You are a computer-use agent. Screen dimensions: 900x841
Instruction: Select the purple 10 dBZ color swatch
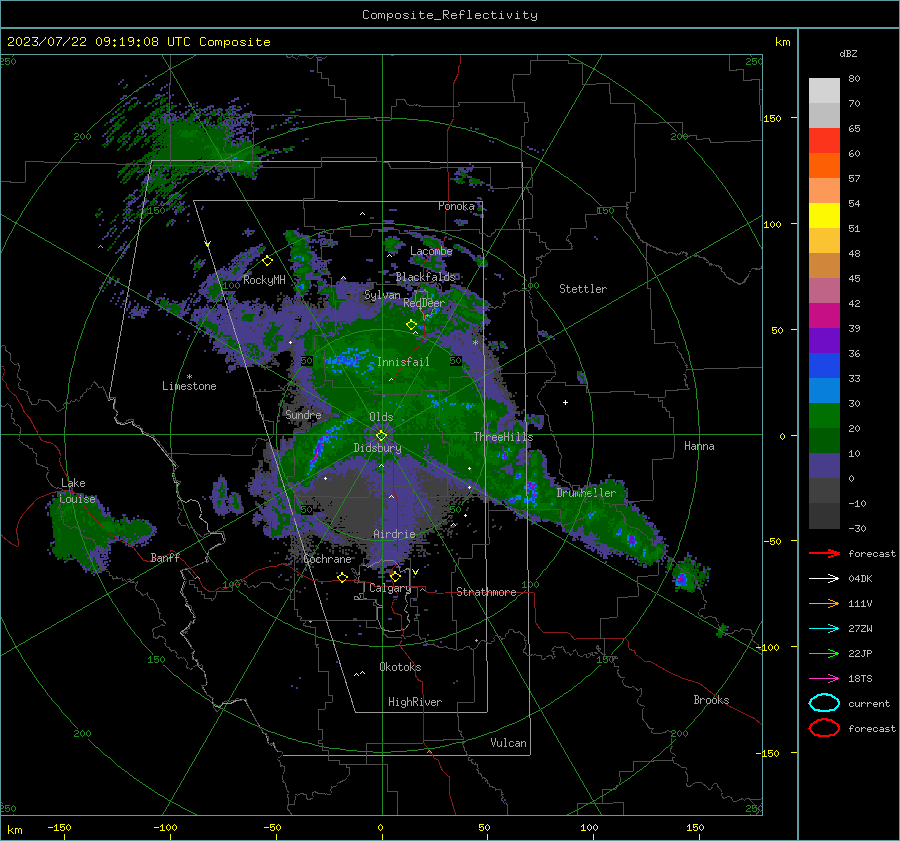coord(824,465)
